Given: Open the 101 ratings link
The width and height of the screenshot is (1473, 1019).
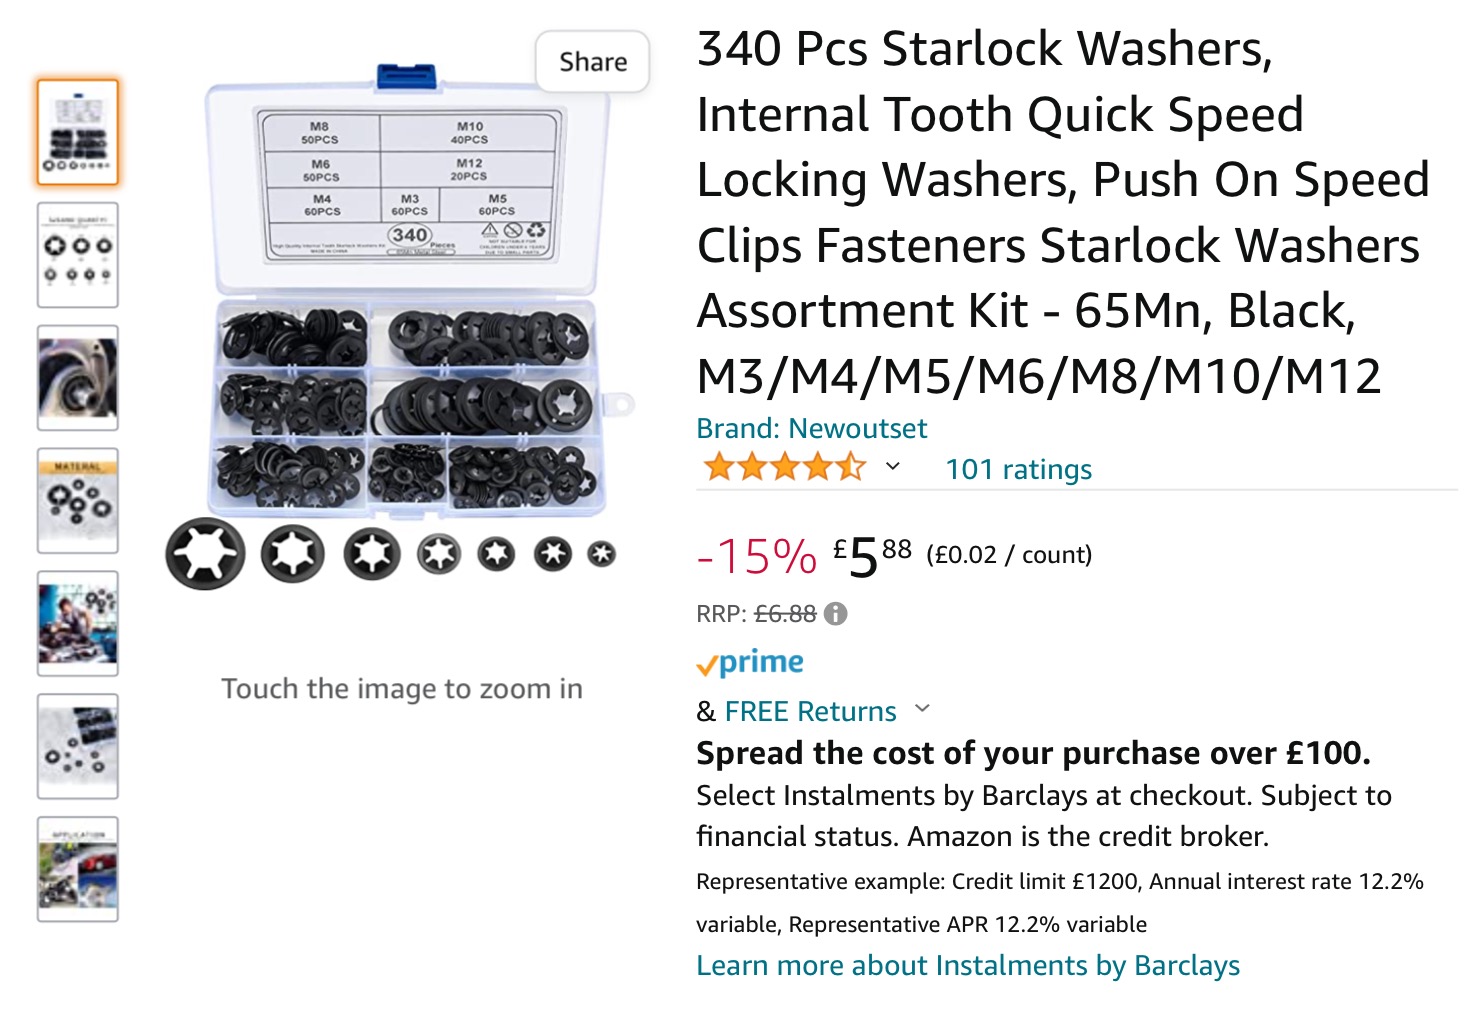Looking at the screenshot, I should point(1018,470).
